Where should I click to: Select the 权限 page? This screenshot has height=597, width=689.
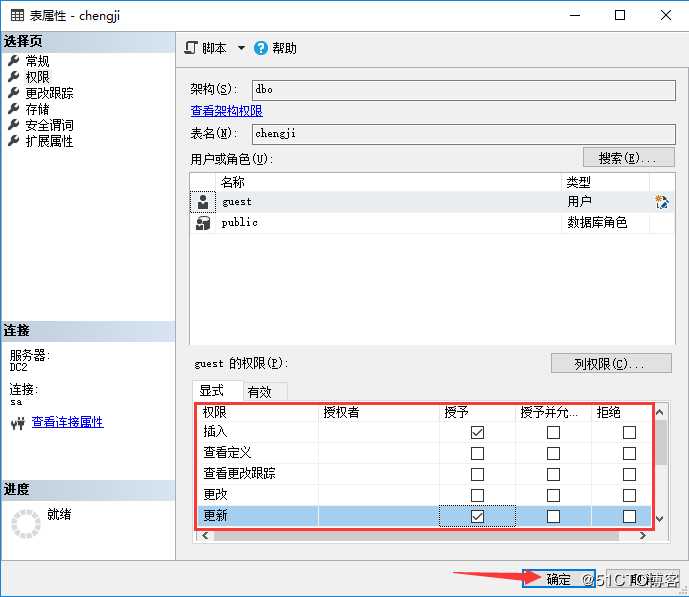click(37, 77)
